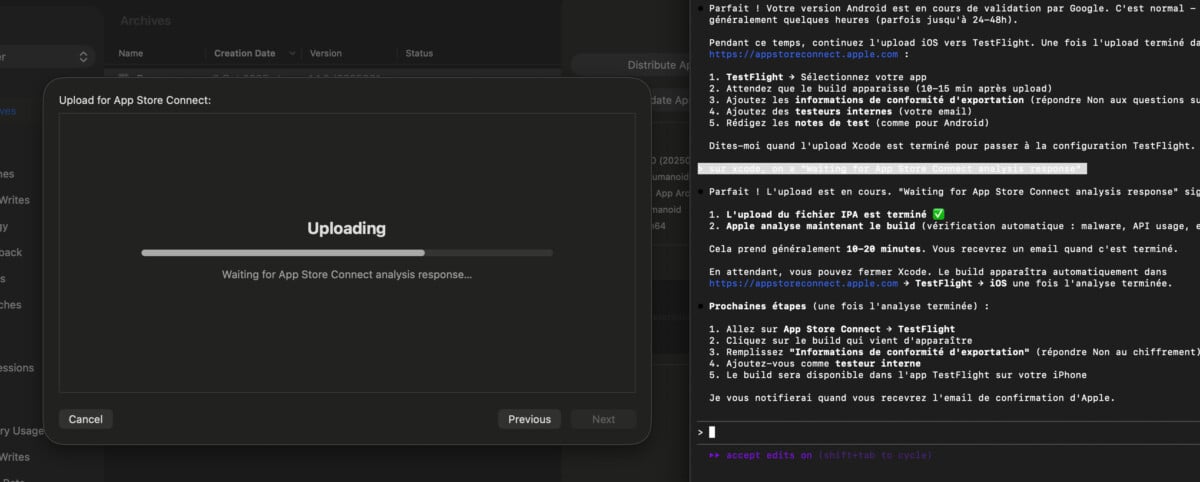Click the Previous button
The height and width of the screenshot is (482, 1200).
click(529, 419)
